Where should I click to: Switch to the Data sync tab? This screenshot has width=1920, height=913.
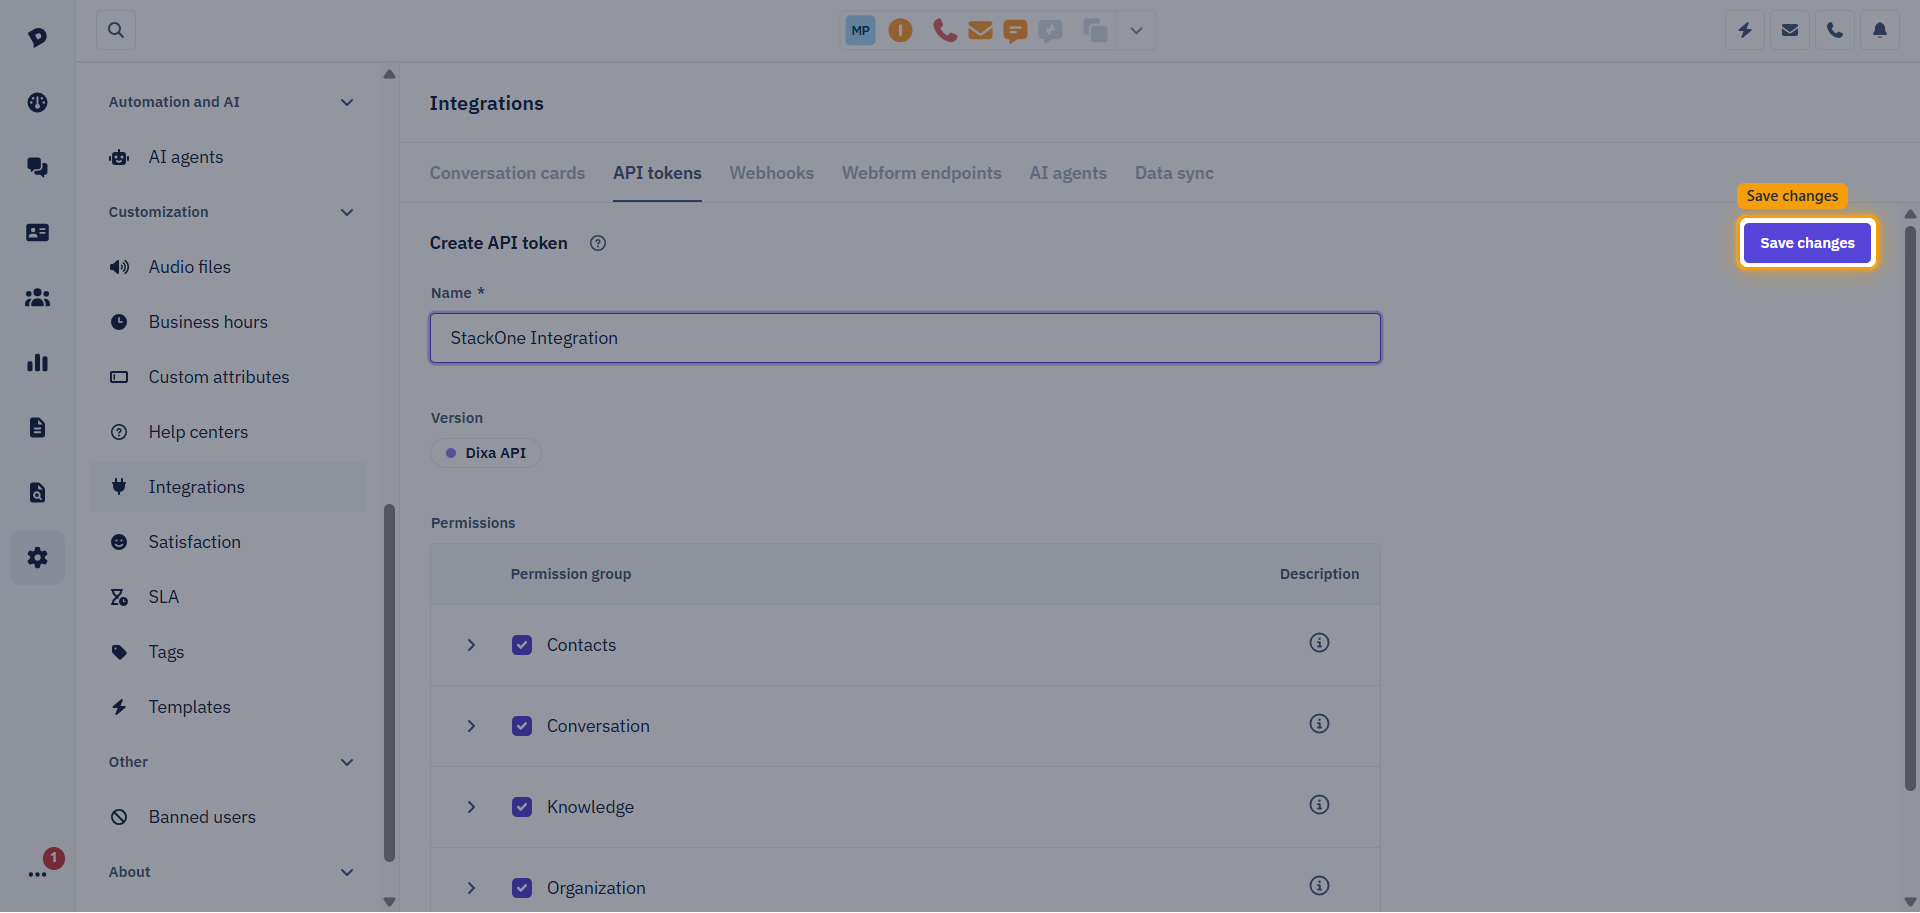coord(1174,173)
